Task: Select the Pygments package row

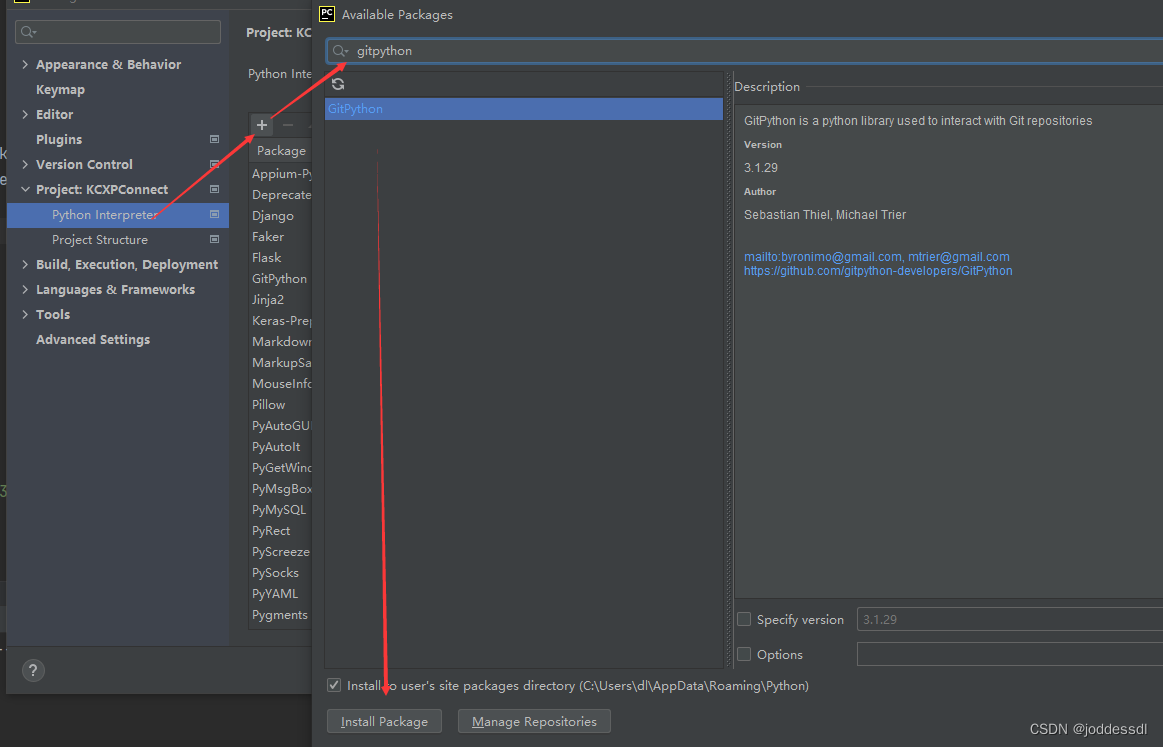Action: 280,615
